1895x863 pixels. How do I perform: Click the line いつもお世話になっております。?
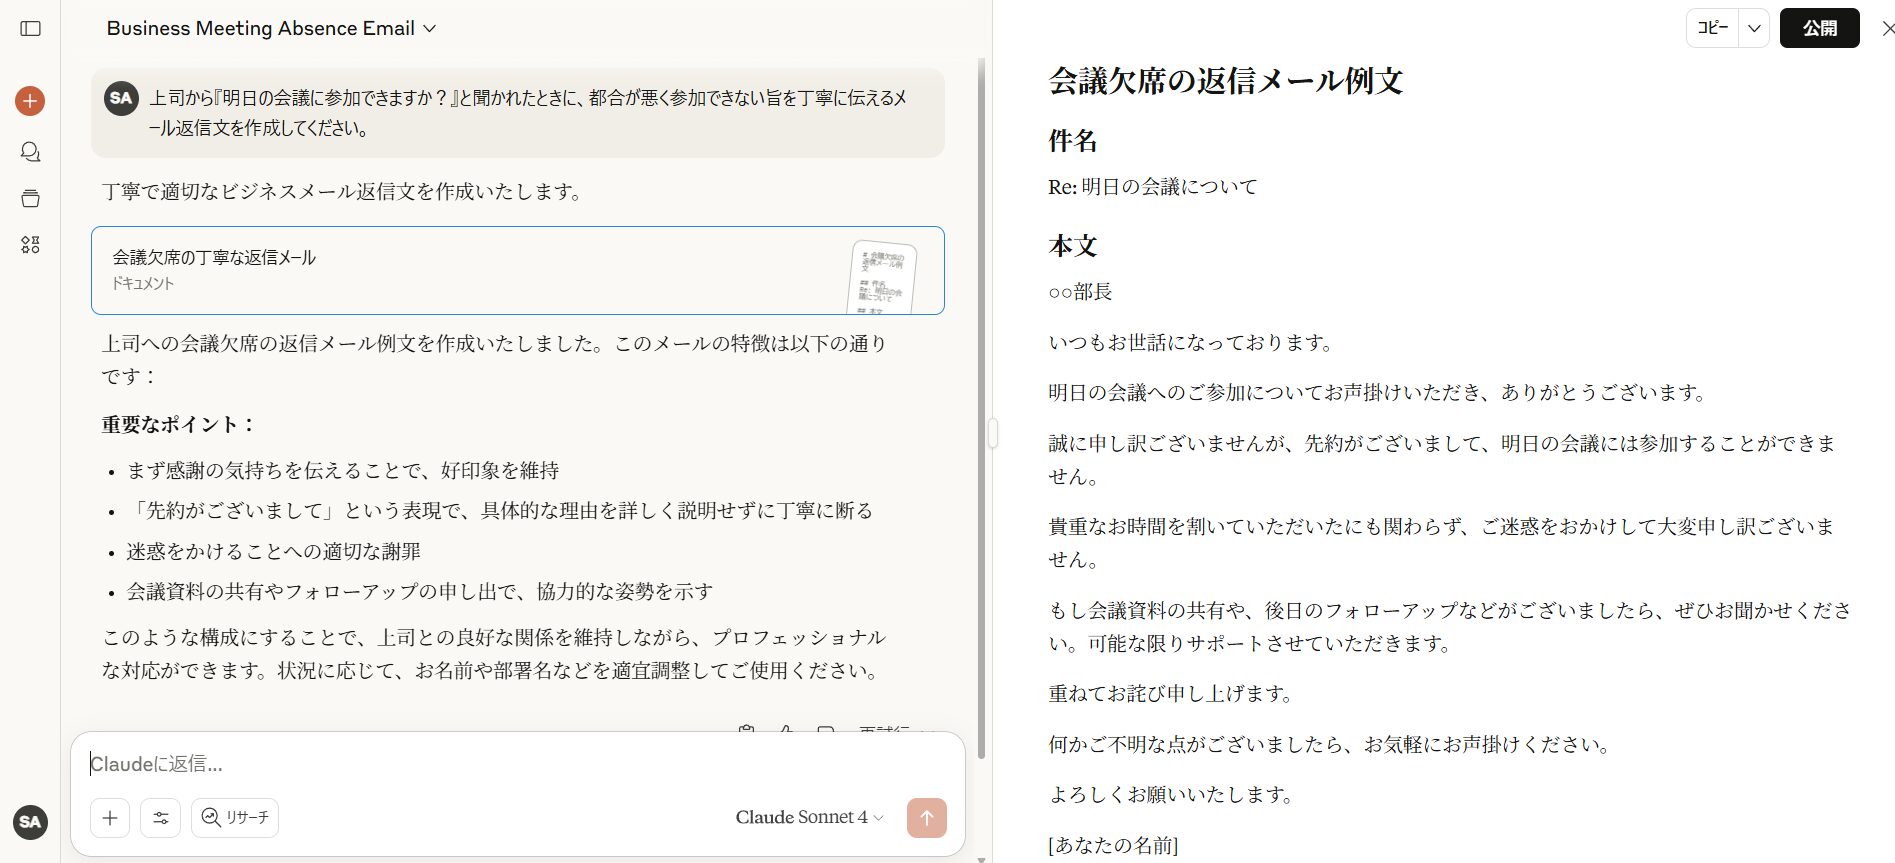(x=1192, y=343)
